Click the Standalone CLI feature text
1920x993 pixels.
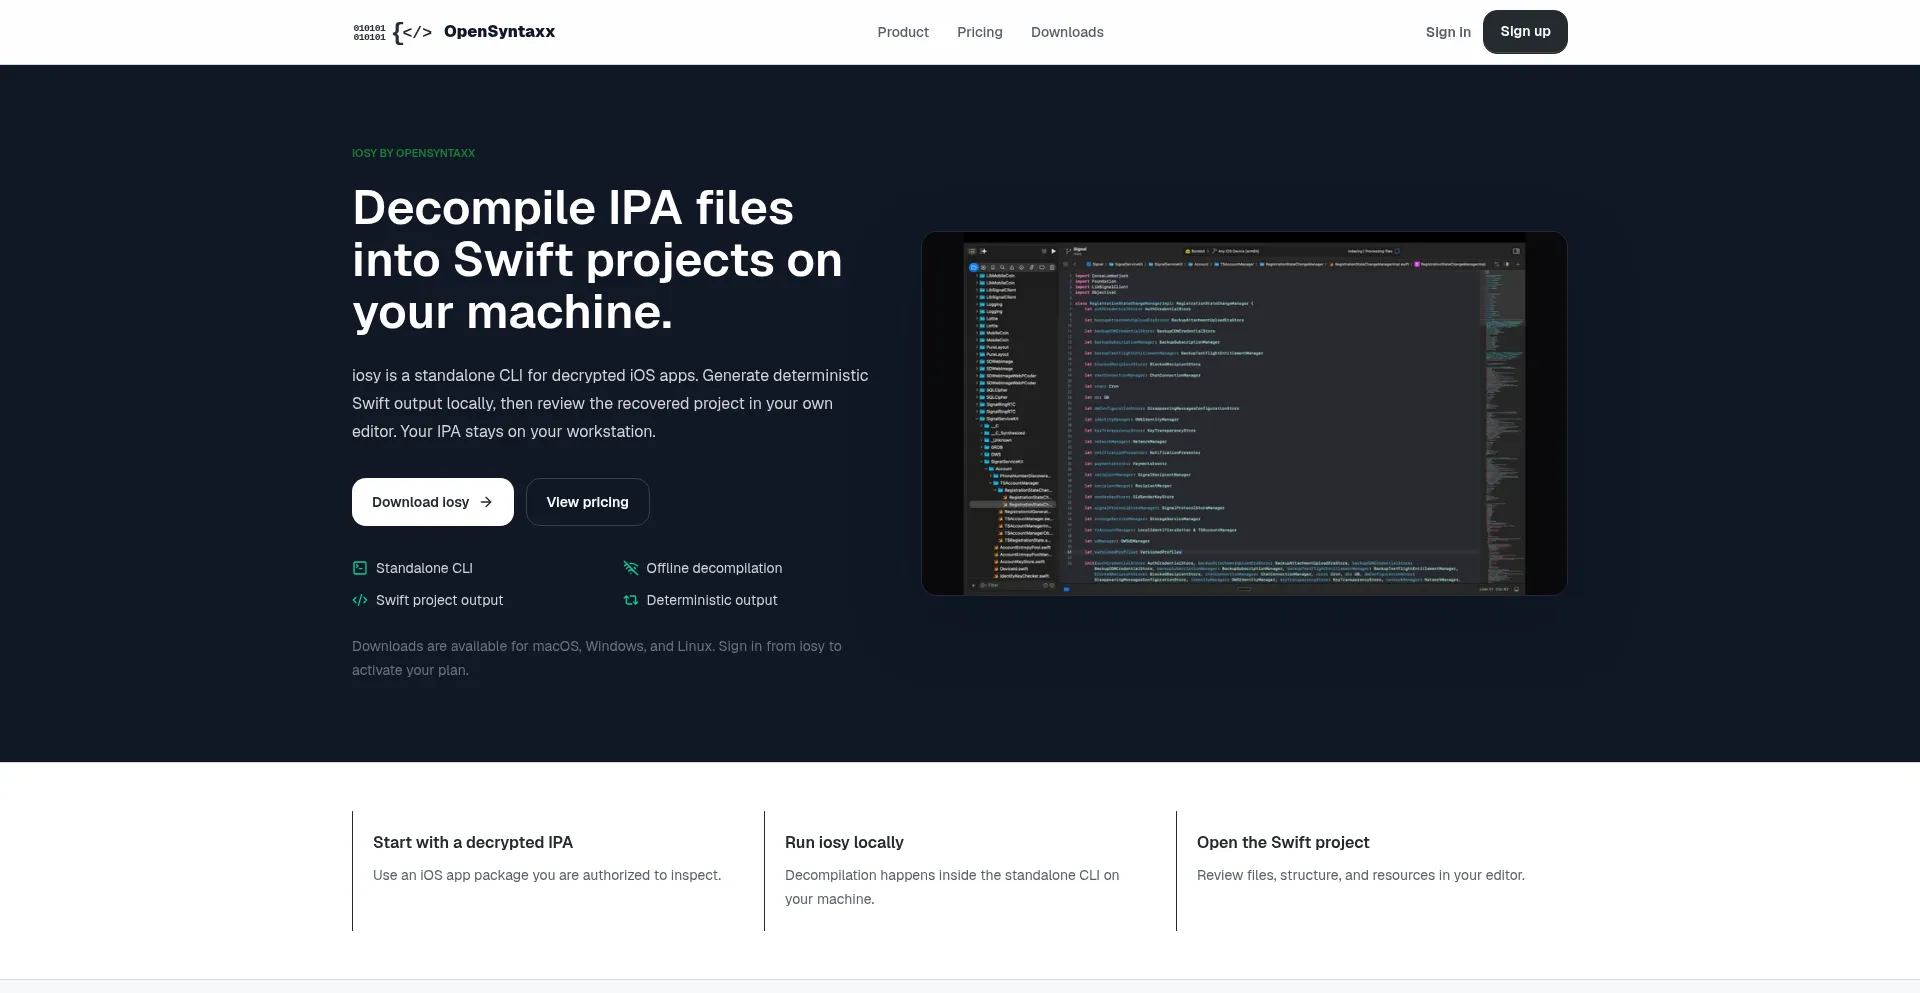pyautogui.click(x=424, y=568)
